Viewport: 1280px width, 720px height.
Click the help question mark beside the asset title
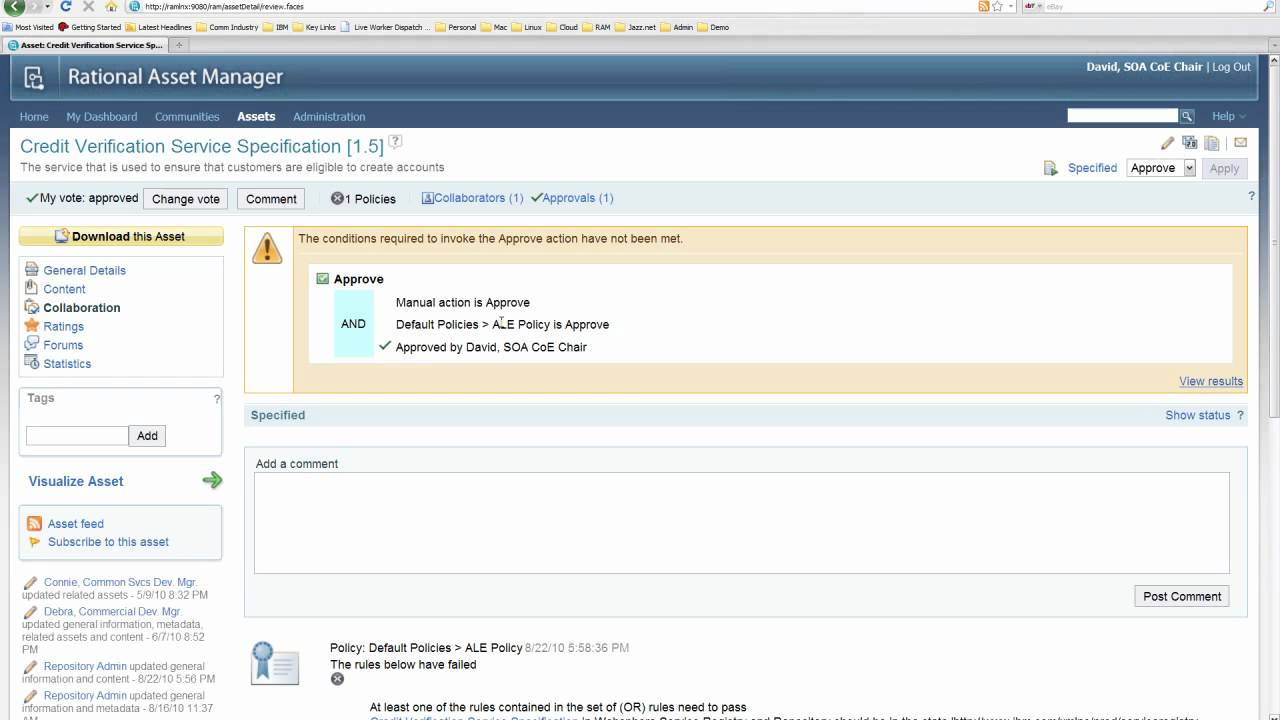click(395, 142)
